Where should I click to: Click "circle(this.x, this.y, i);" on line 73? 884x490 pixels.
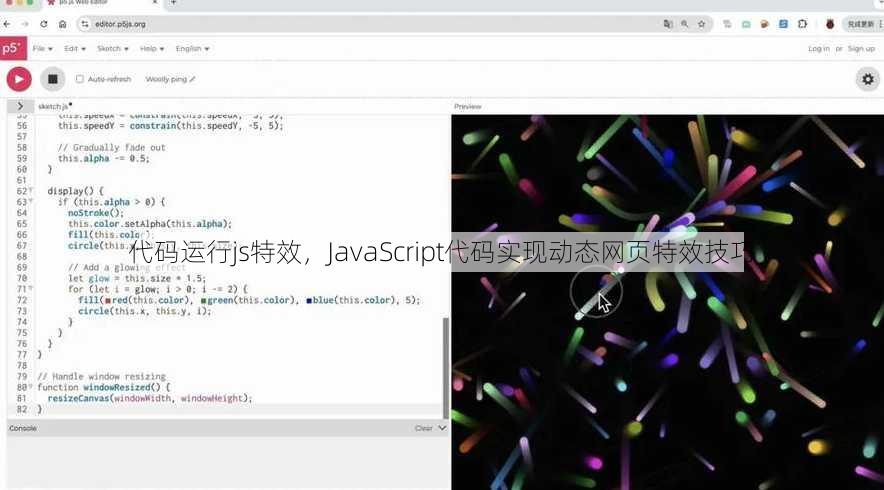[x=144, y=311]
